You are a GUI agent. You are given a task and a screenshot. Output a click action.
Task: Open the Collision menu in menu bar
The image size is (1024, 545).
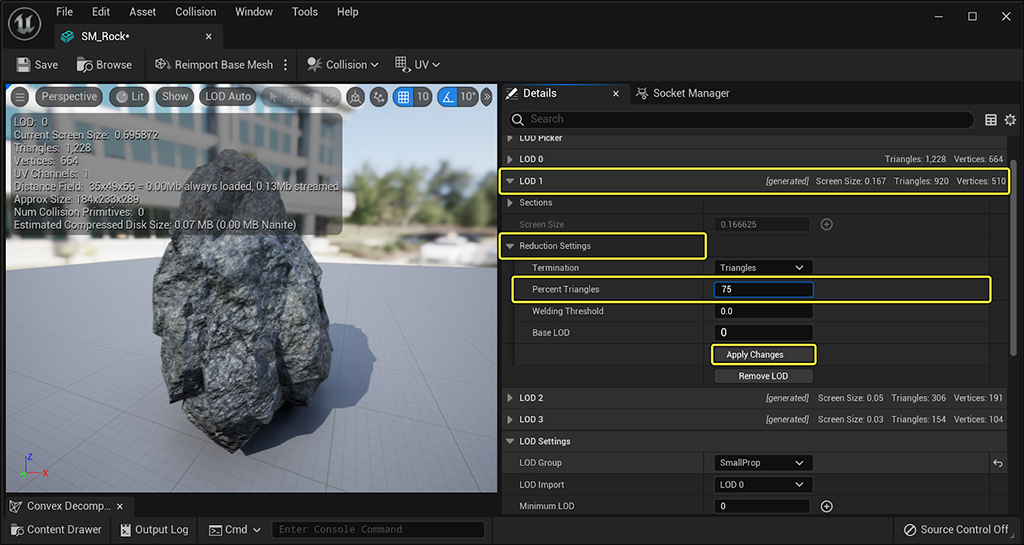(195, 12)
